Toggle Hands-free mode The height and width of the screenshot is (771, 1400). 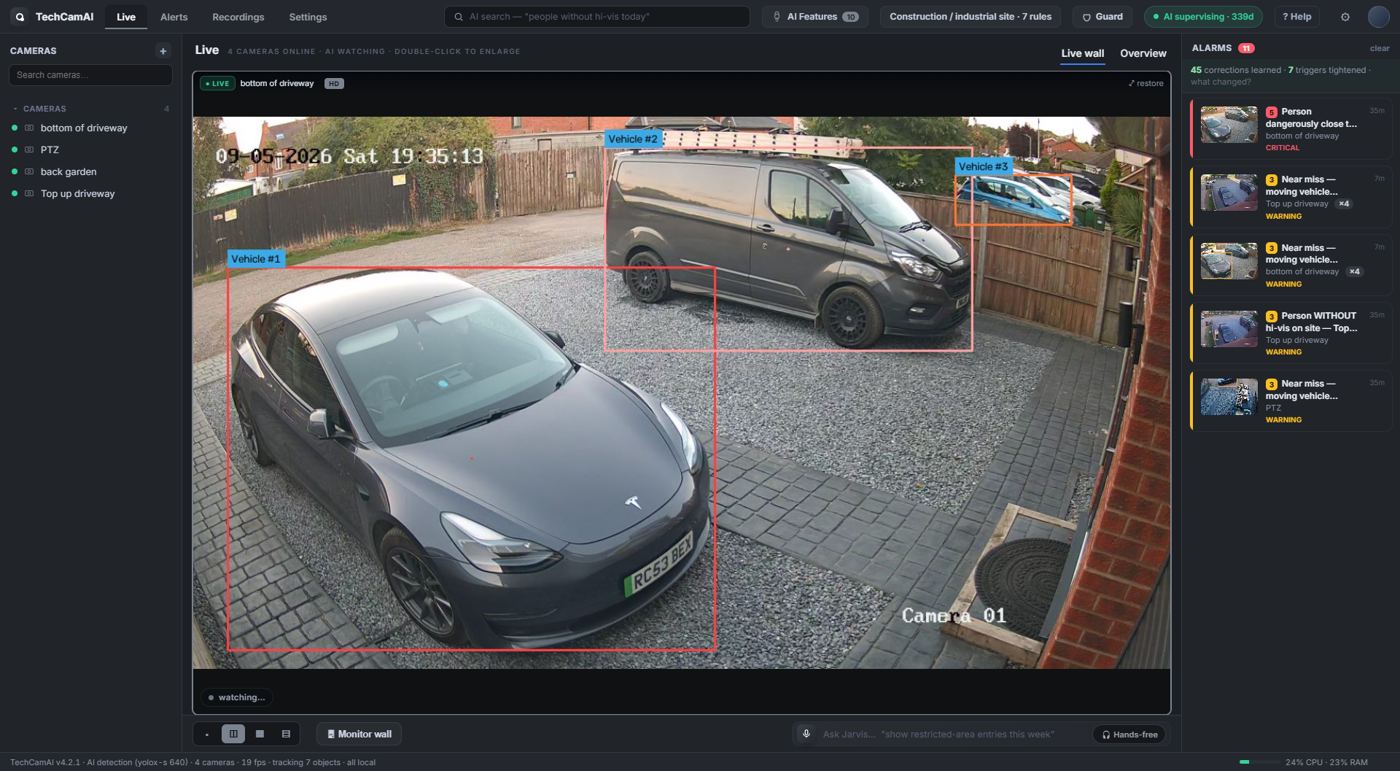click(1129, 734)
